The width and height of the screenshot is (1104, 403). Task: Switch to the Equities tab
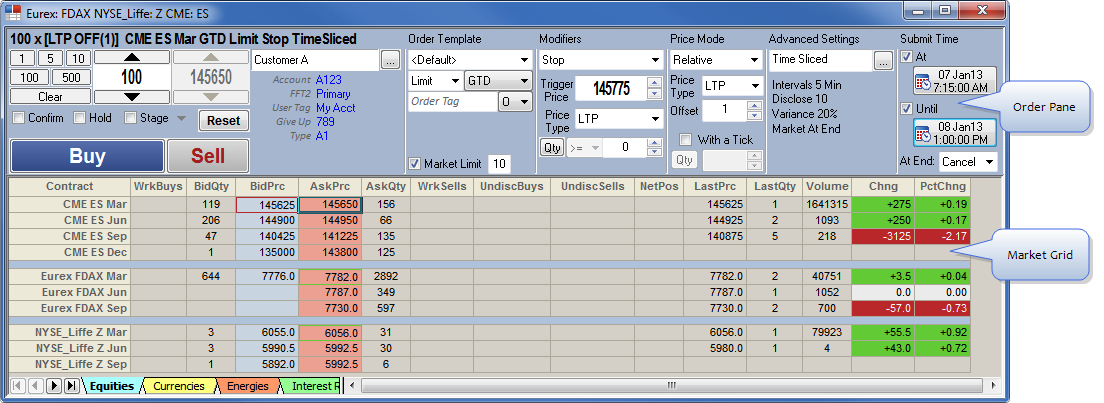[112, 385]
